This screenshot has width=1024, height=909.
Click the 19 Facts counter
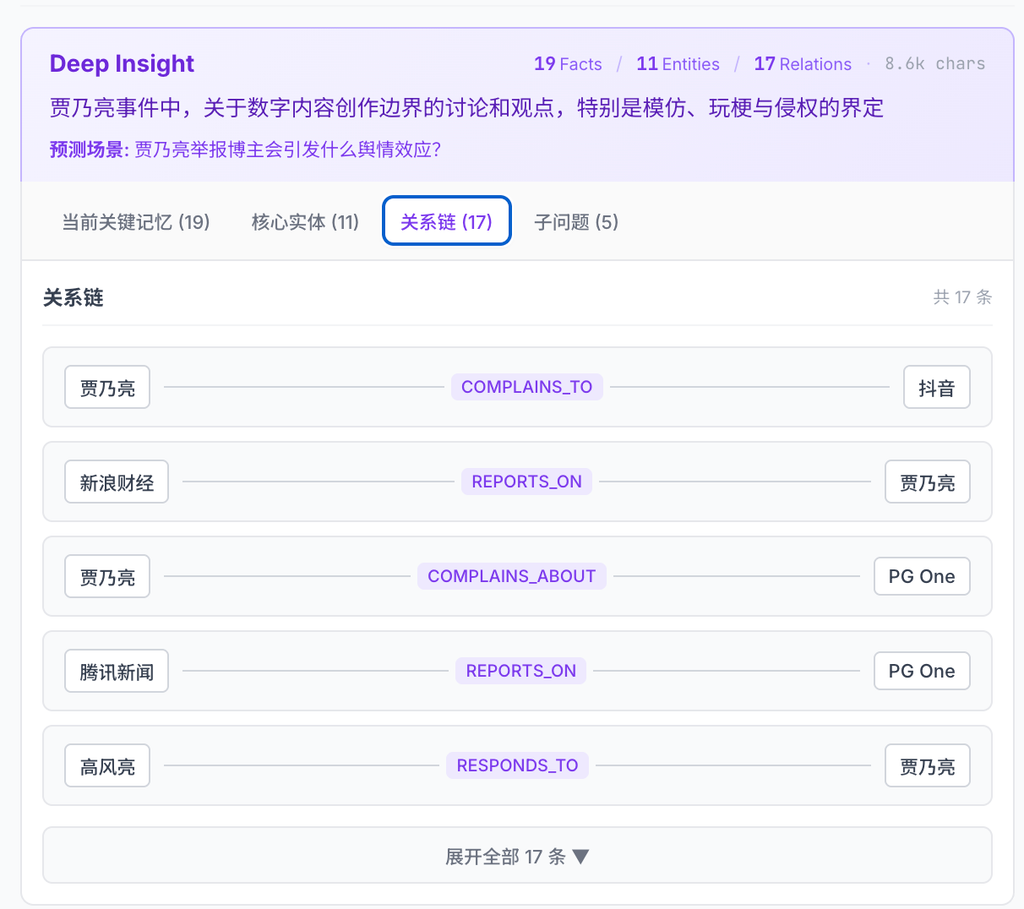(x=567, y=64)
